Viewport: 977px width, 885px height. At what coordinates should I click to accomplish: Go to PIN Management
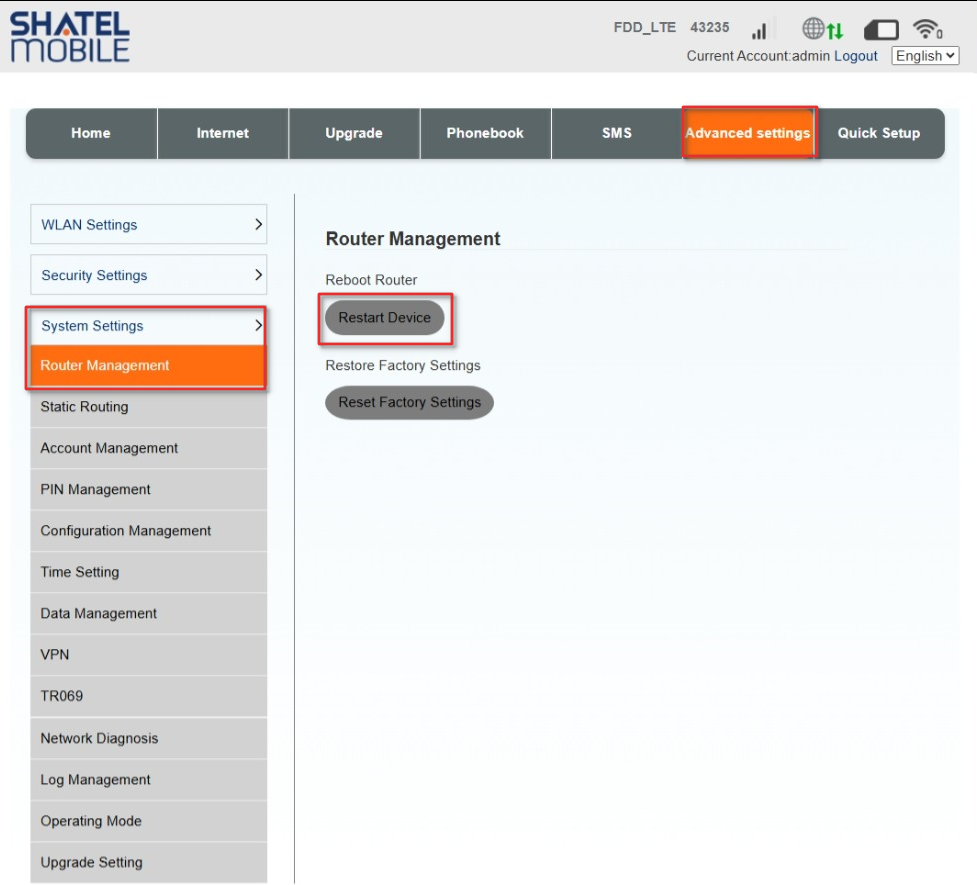(x=148, y=489)
